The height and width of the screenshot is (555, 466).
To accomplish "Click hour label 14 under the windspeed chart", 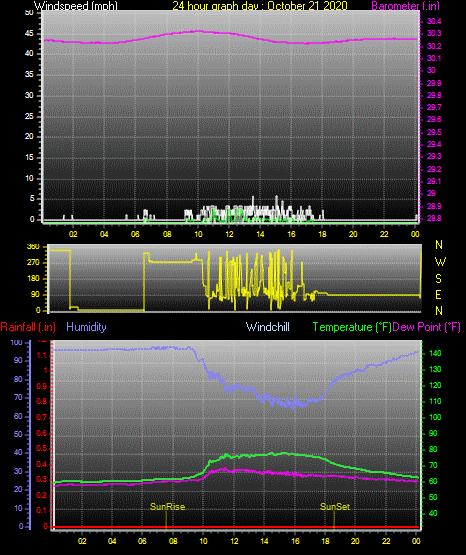I will point(260,234).
